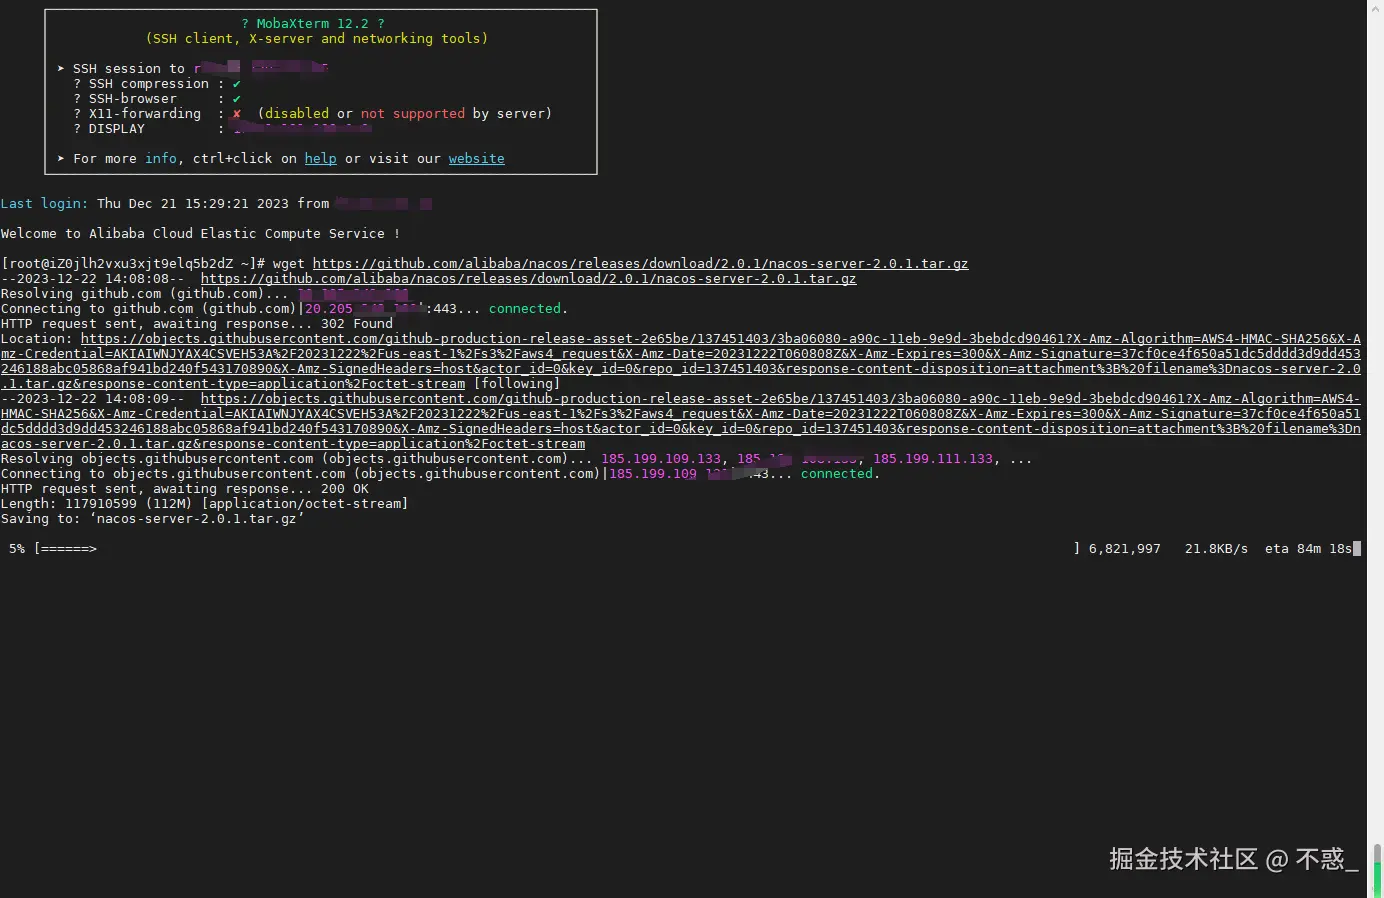
Task: Click the blinking cursor block after eta
Action: pos(1357,548)
